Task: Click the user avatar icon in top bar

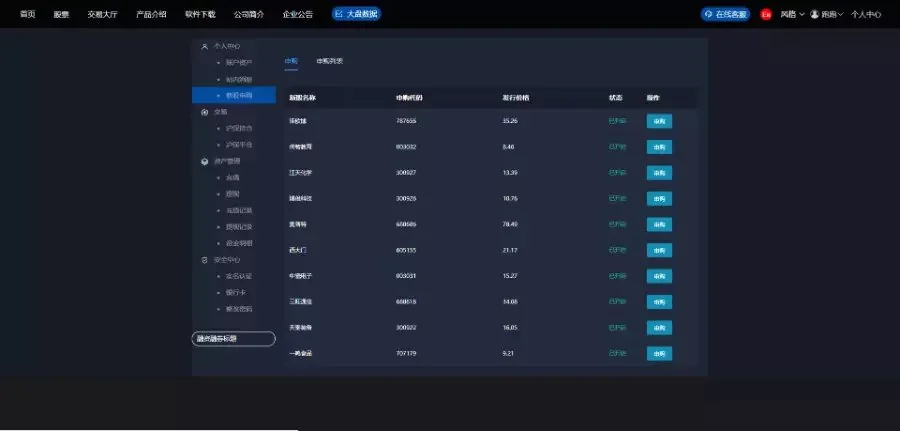Action: click(814, 14)
